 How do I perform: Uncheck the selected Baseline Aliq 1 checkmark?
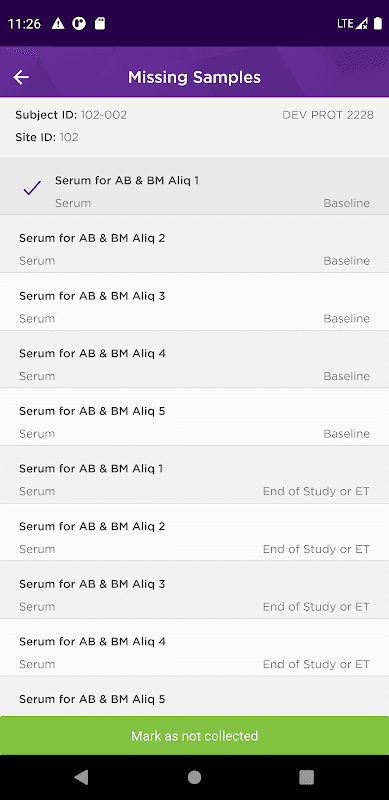[32, 189]
